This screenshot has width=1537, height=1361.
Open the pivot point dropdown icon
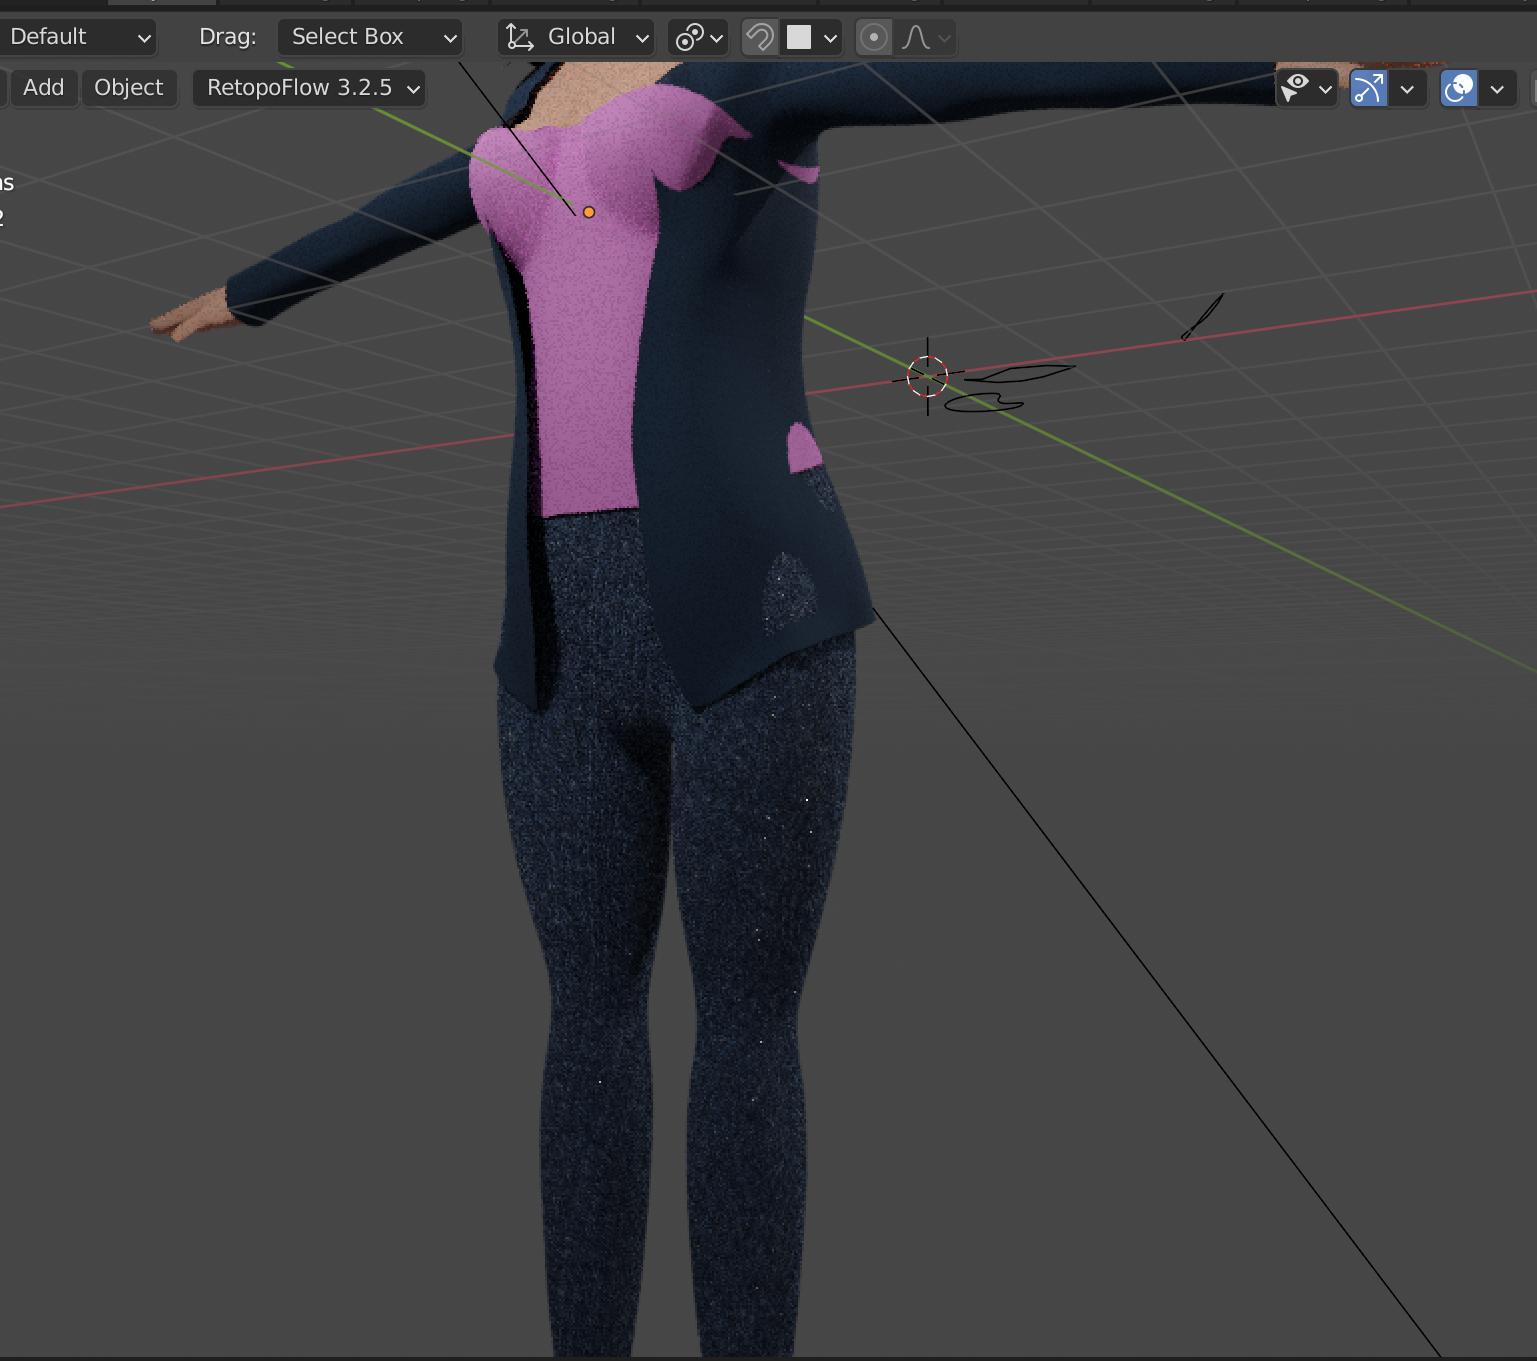coord(698,38)
